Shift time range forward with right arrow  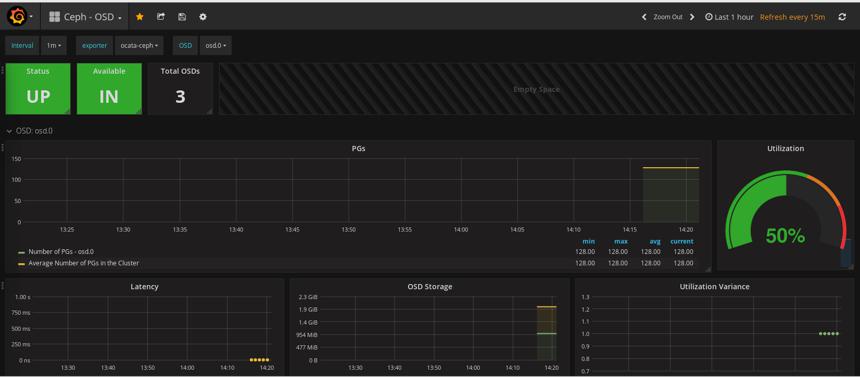[692, 17]
